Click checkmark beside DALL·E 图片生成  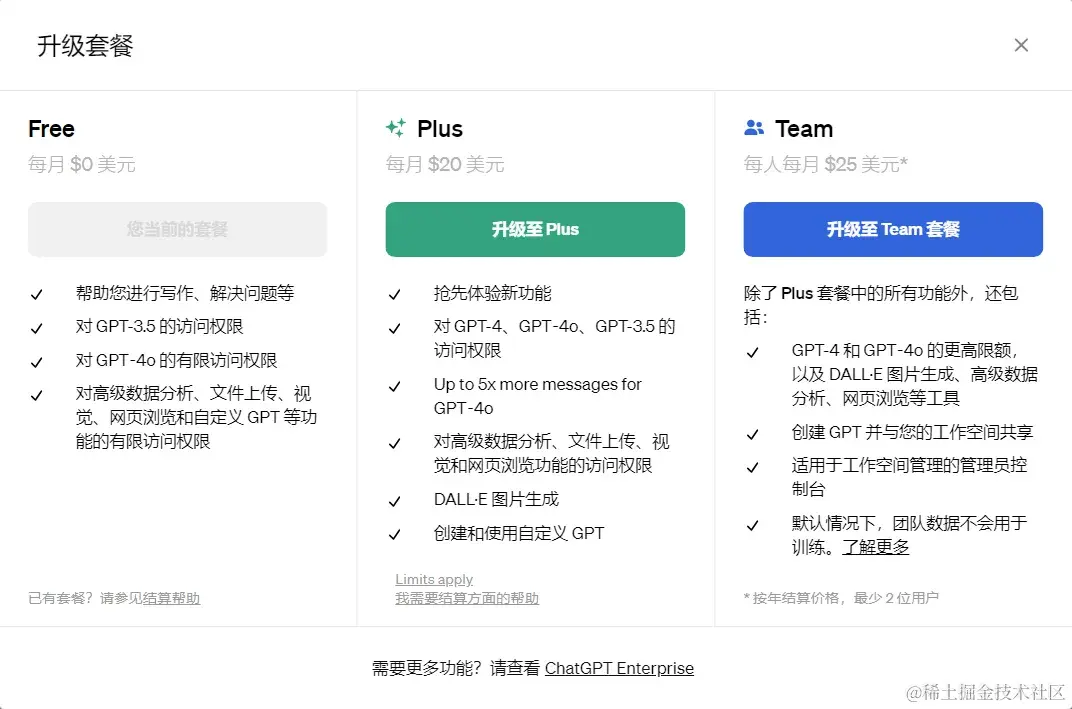pos(394,501)
